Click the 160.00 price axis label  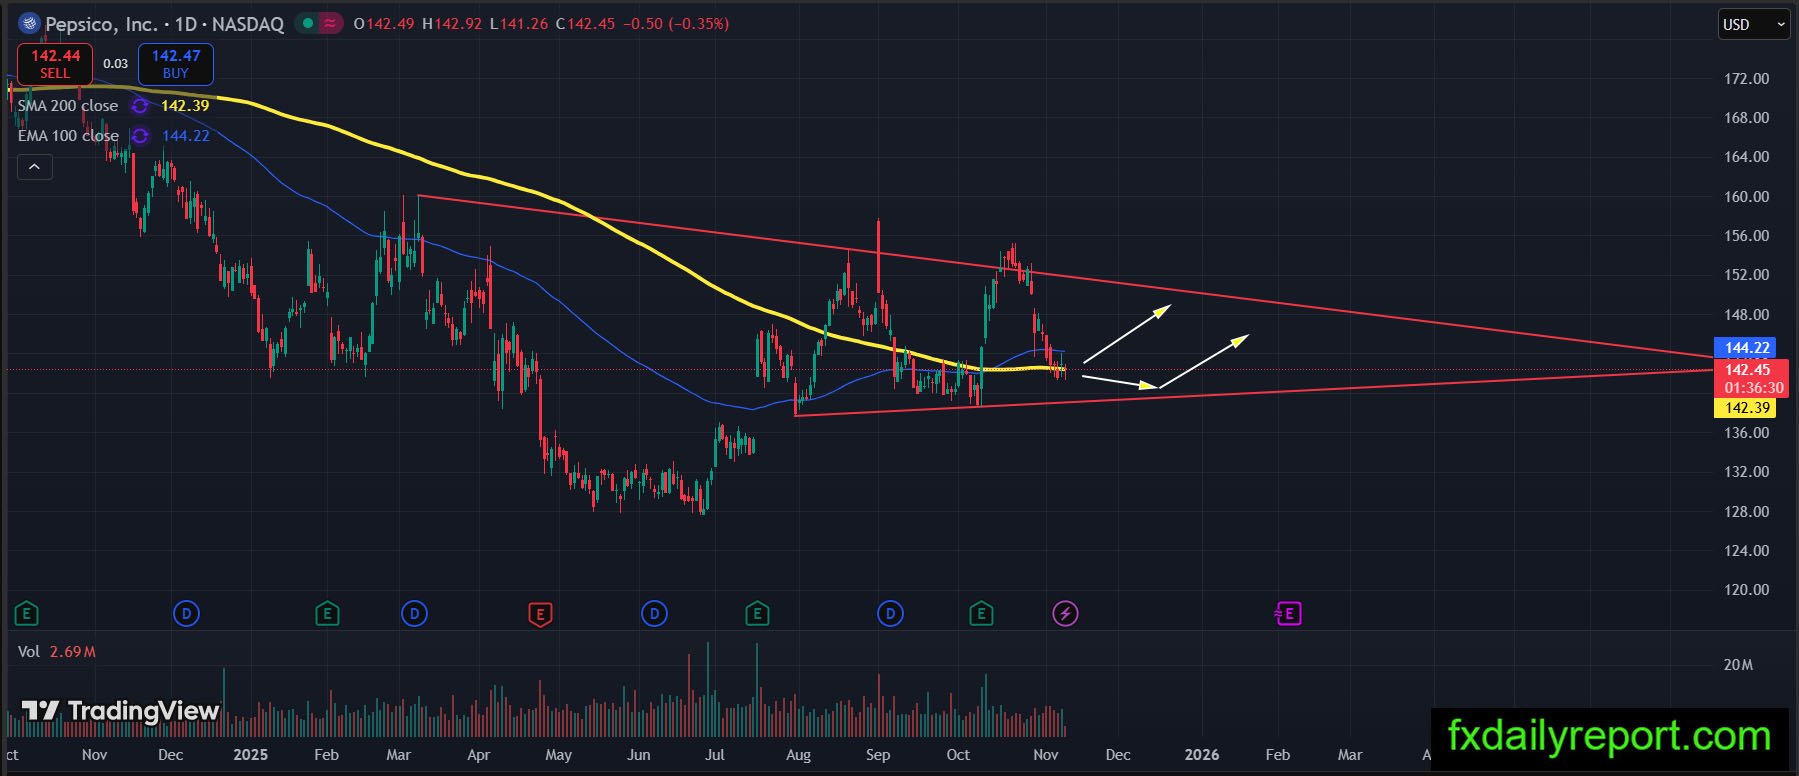tap(1747, 197)
